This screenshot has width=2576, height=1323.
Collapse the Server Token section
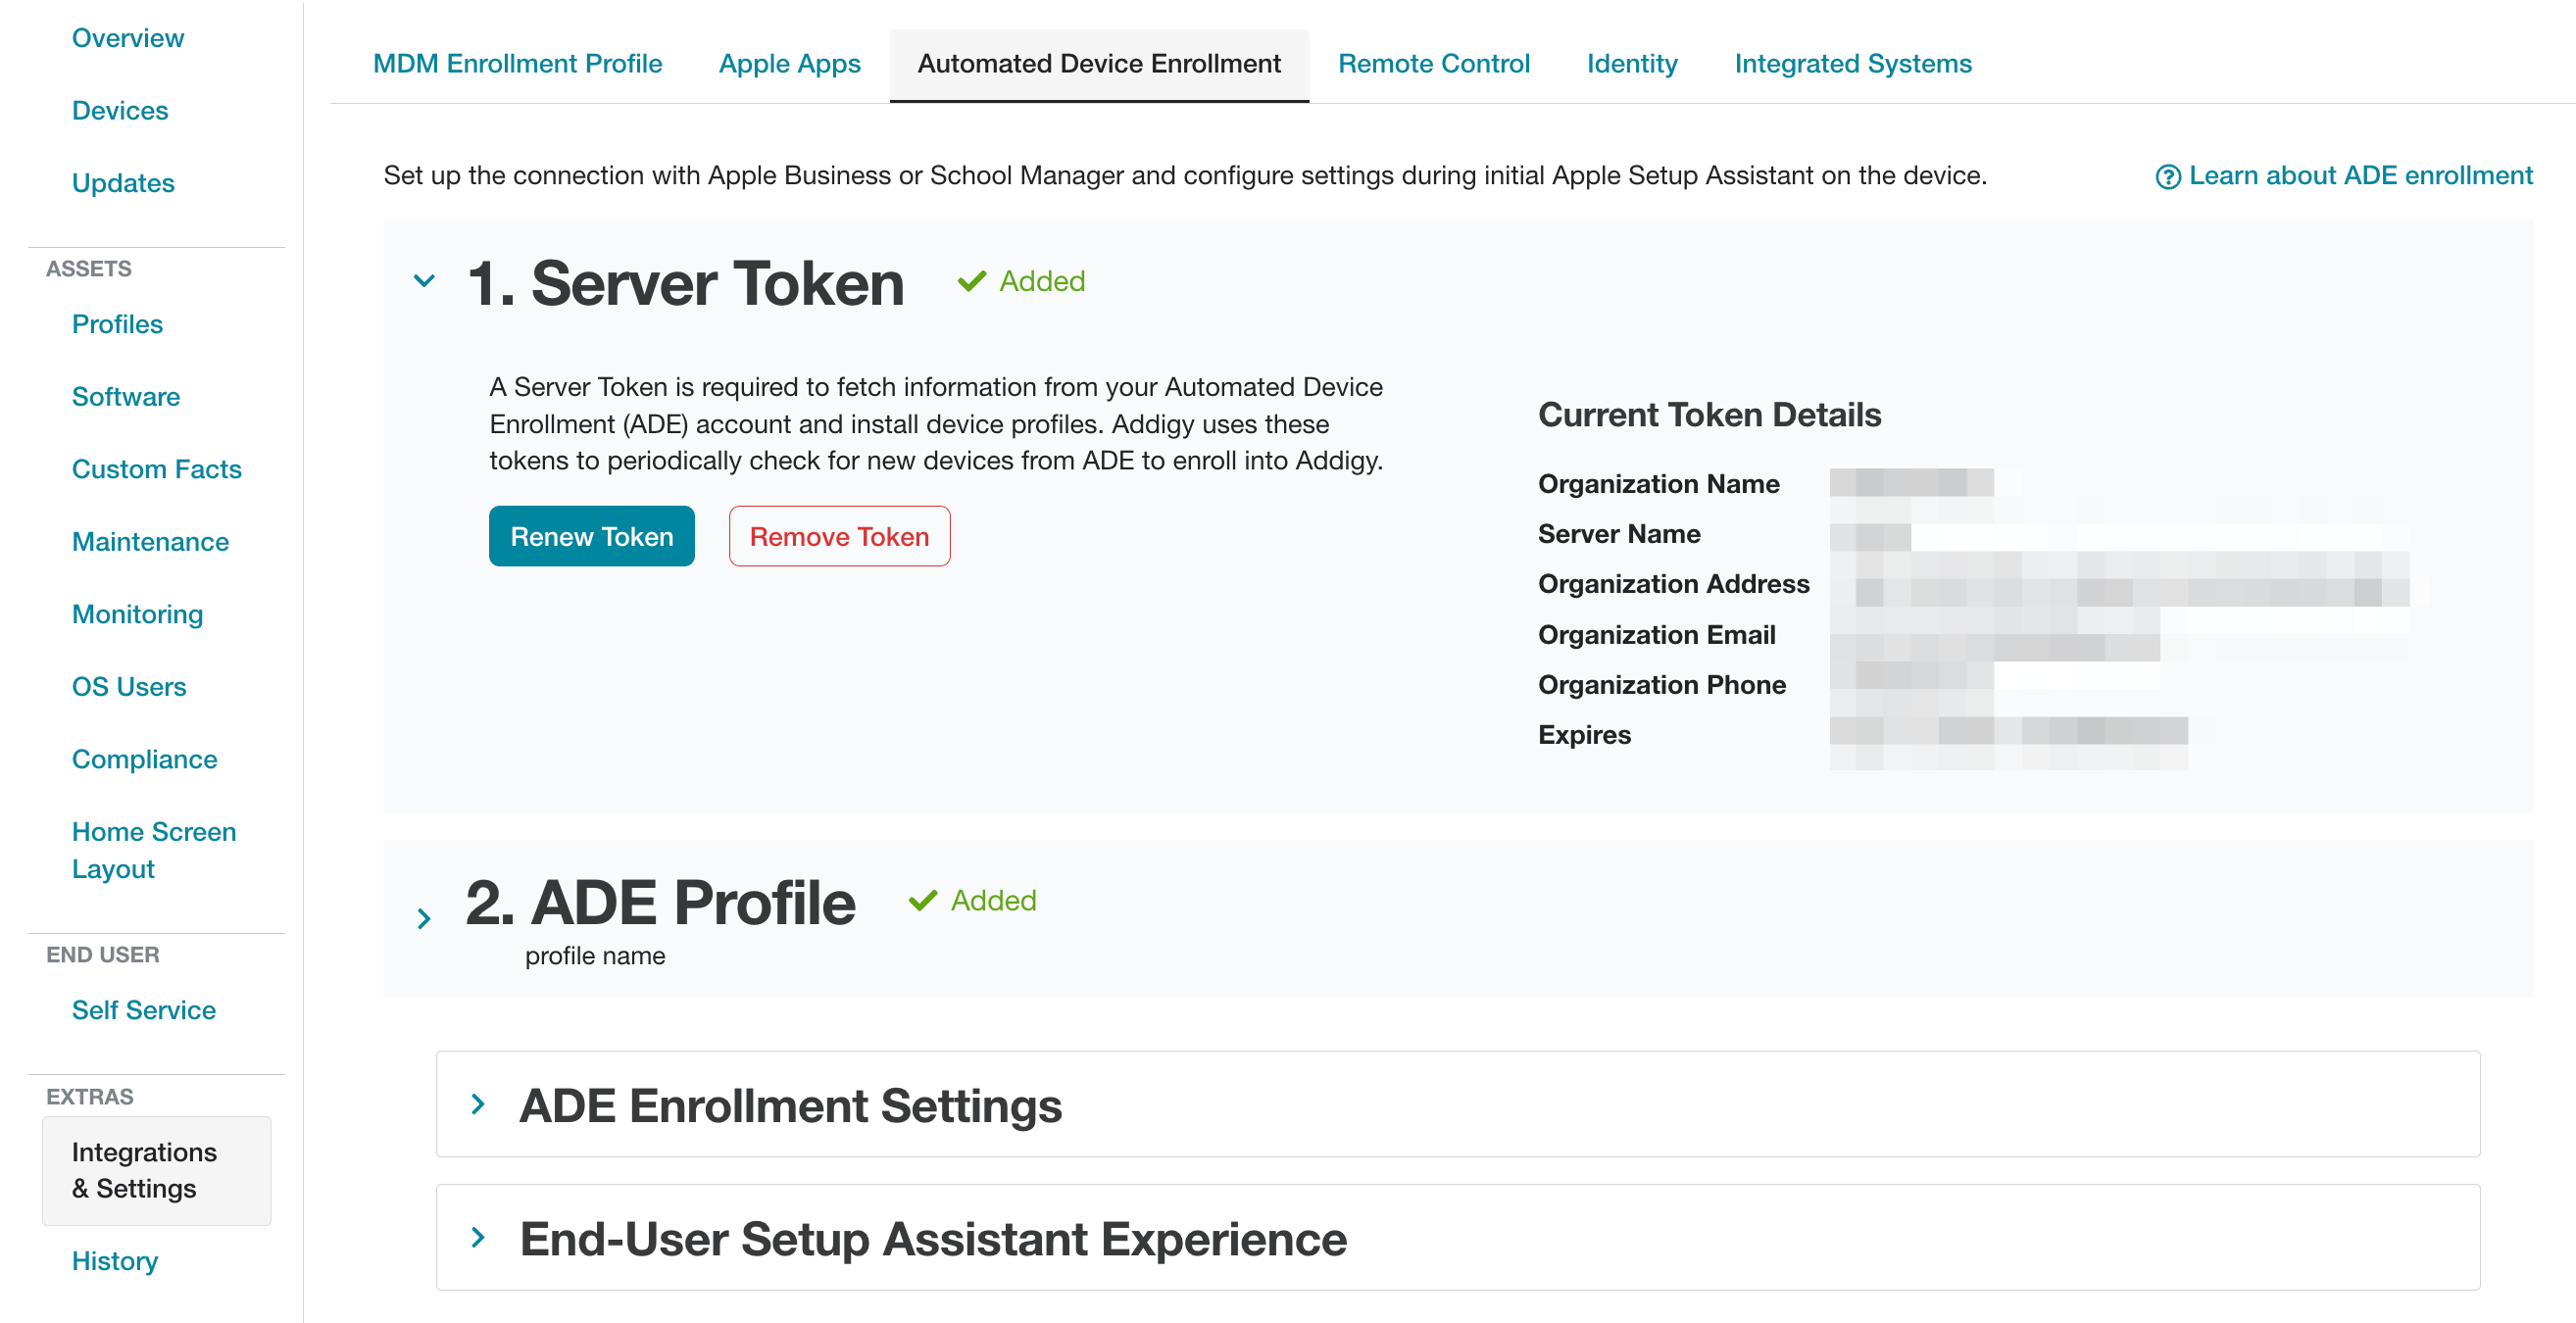[x=424, y=281]
